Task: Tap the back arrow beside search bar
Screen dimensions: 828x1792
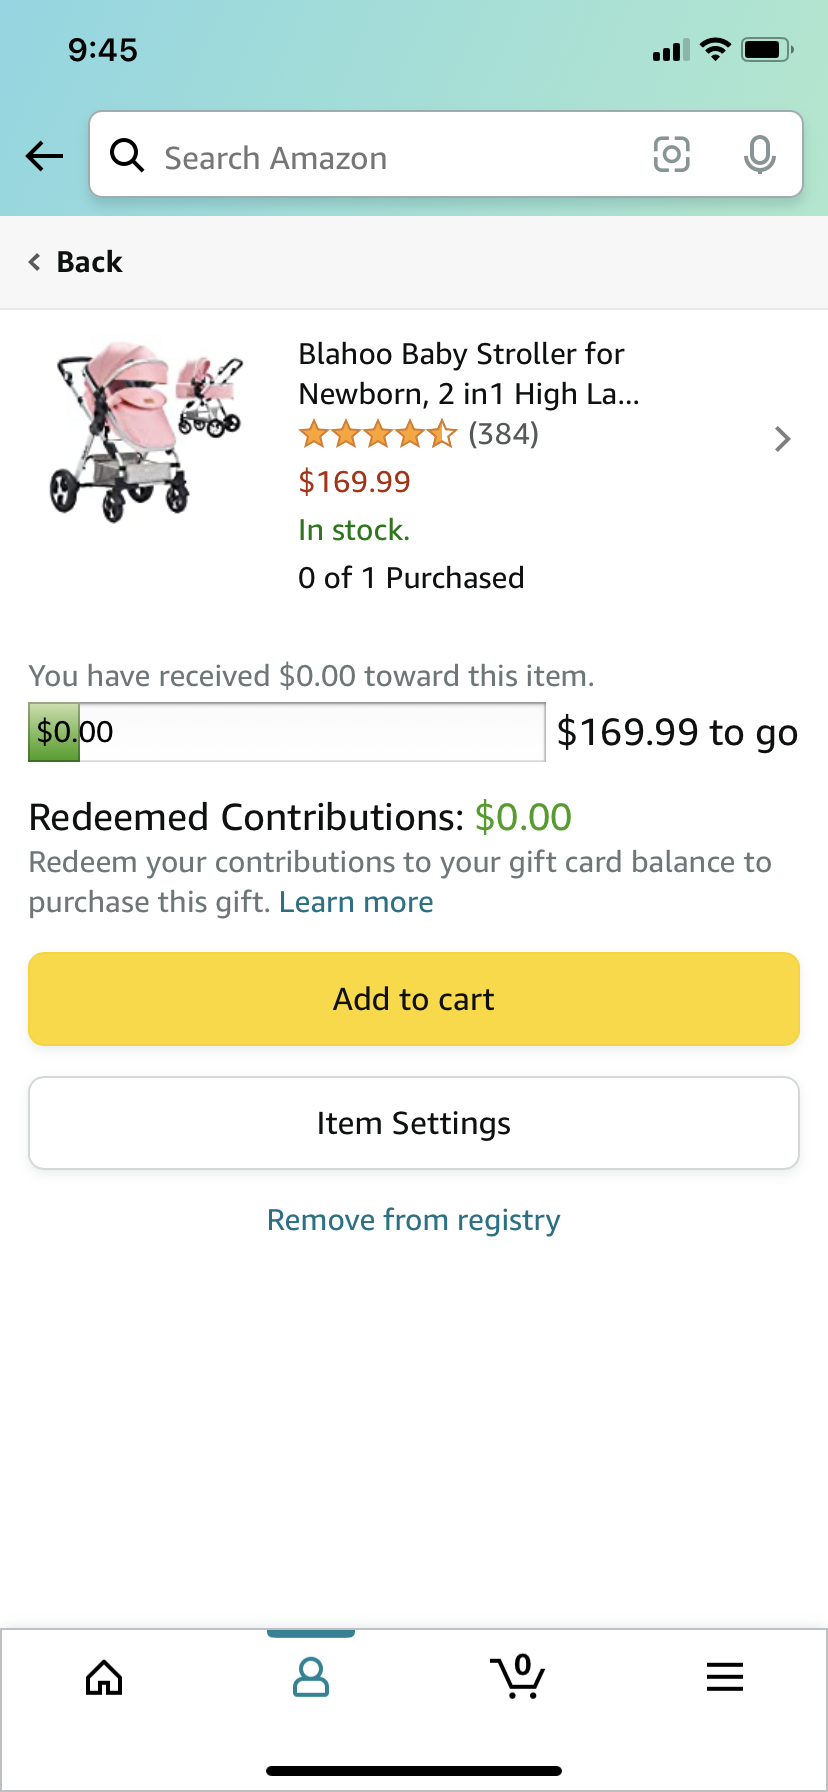Action: click(44, 156)
